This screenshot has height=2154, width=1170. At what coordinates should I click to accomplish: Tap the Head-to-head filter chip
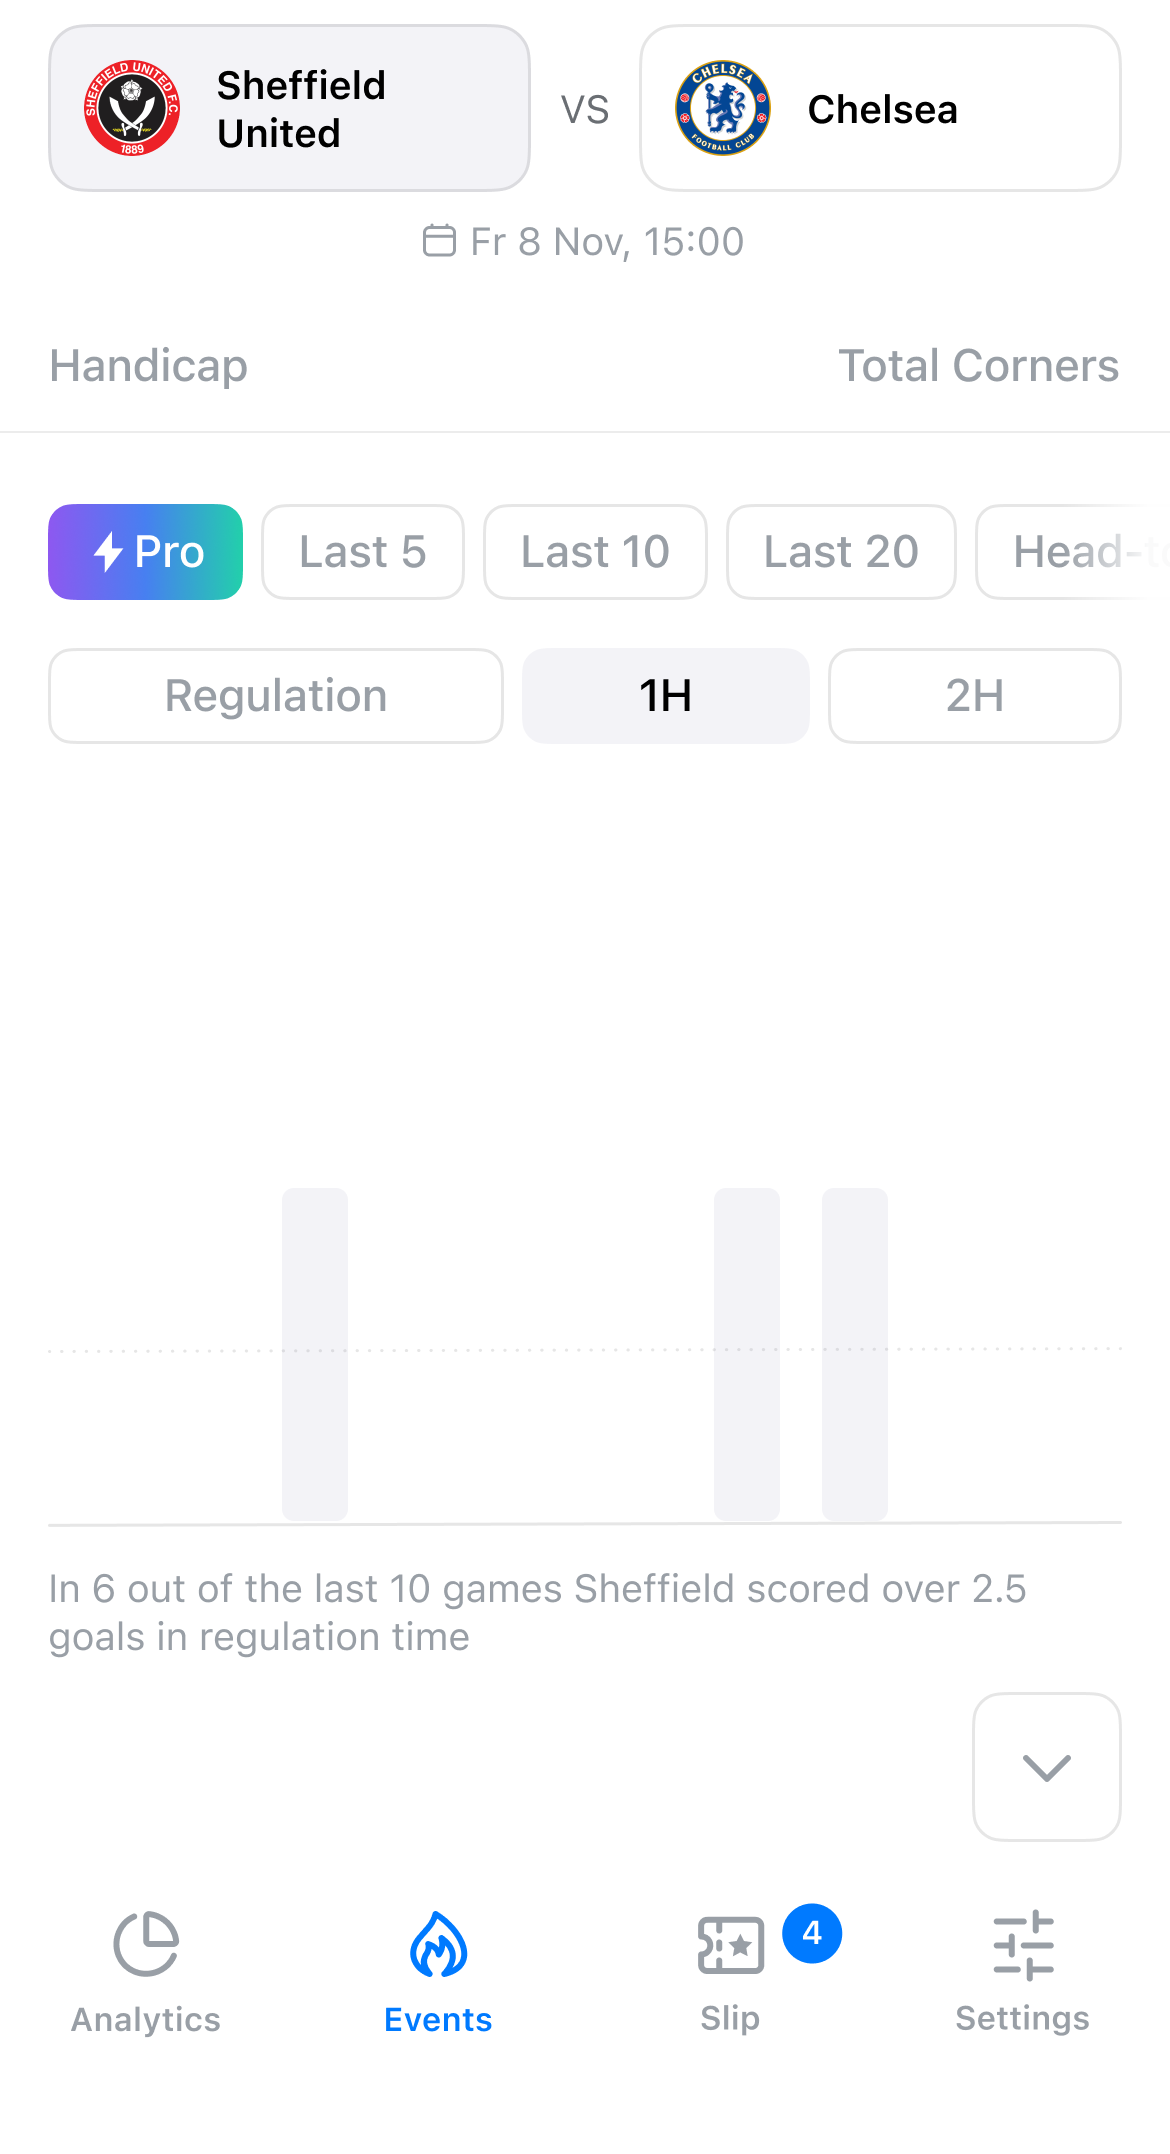coord(1073,552)
